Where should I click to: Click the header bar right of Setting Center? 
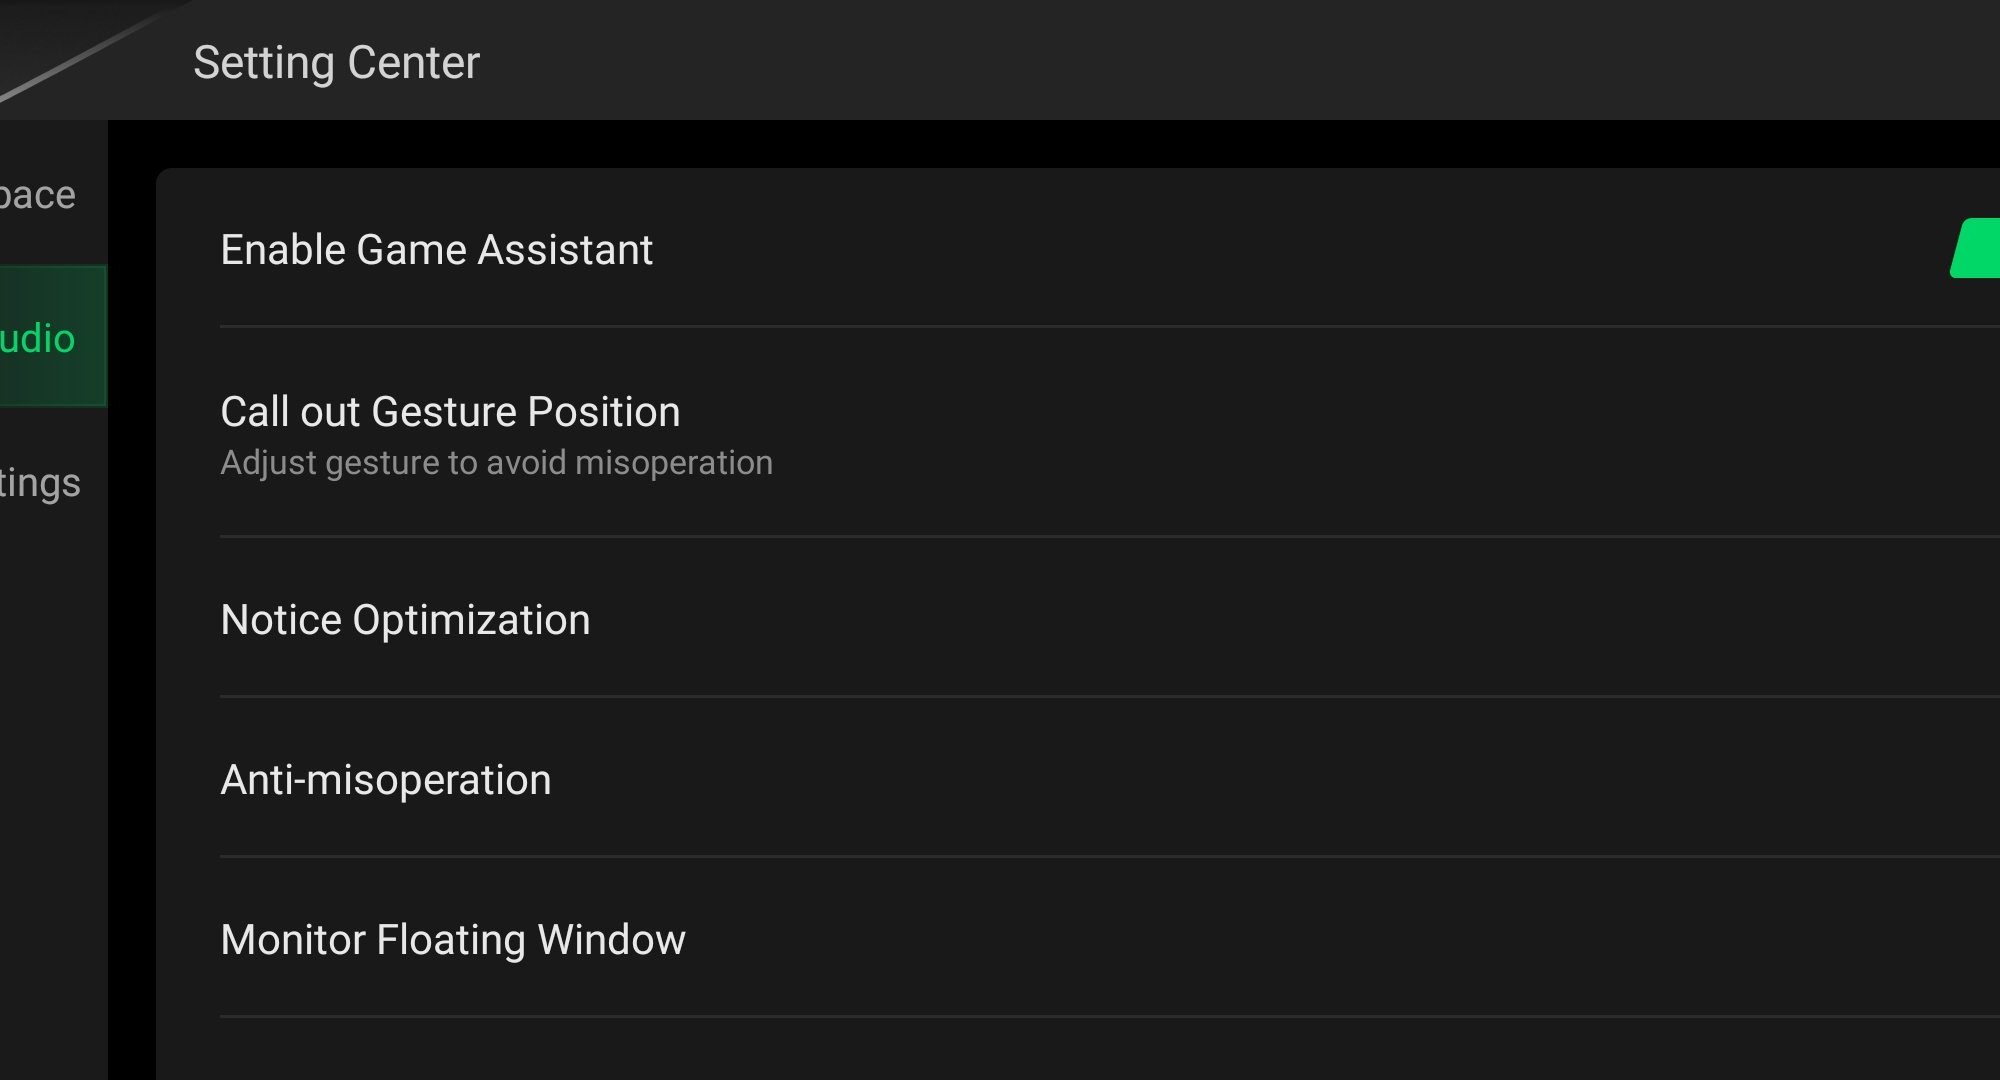1200,60
